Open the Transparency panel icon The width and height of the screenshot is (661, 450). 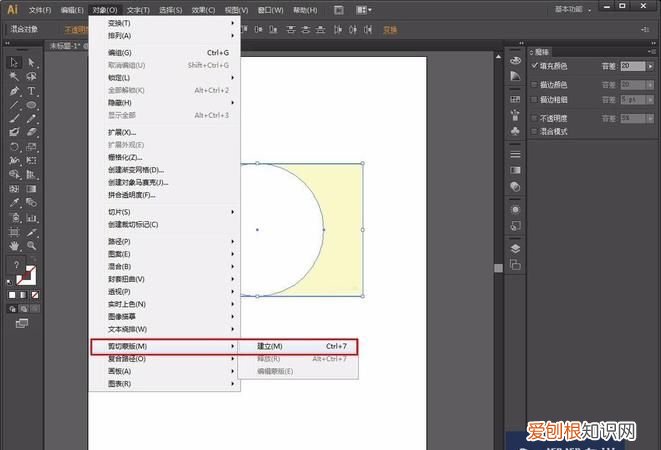[515, 186]
